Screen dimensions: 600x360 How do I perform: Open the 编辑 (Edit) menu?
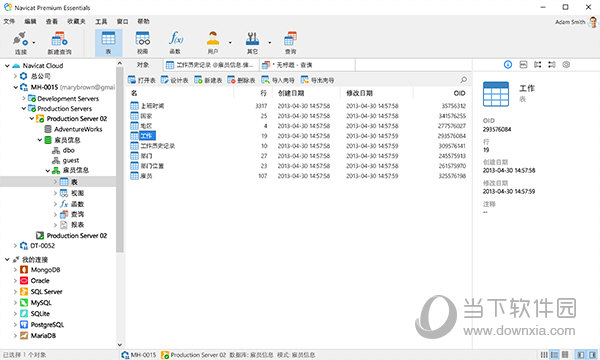tap(30, 21)
